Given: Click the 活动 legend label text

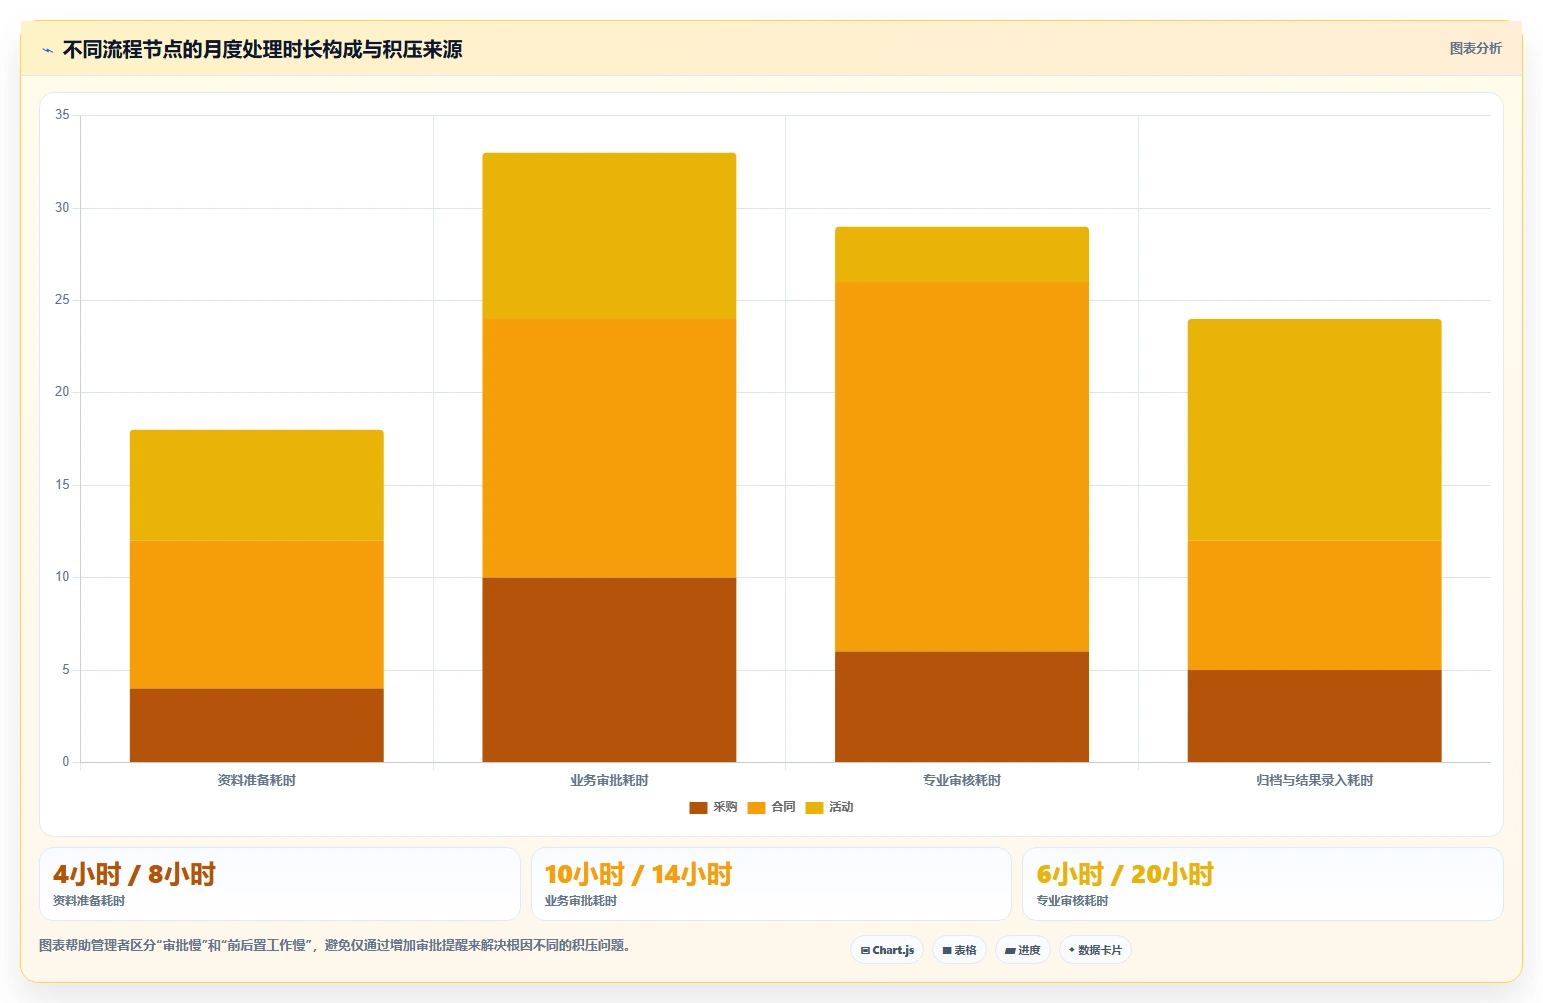Looking at the screenshot, I should click(841, 807).
